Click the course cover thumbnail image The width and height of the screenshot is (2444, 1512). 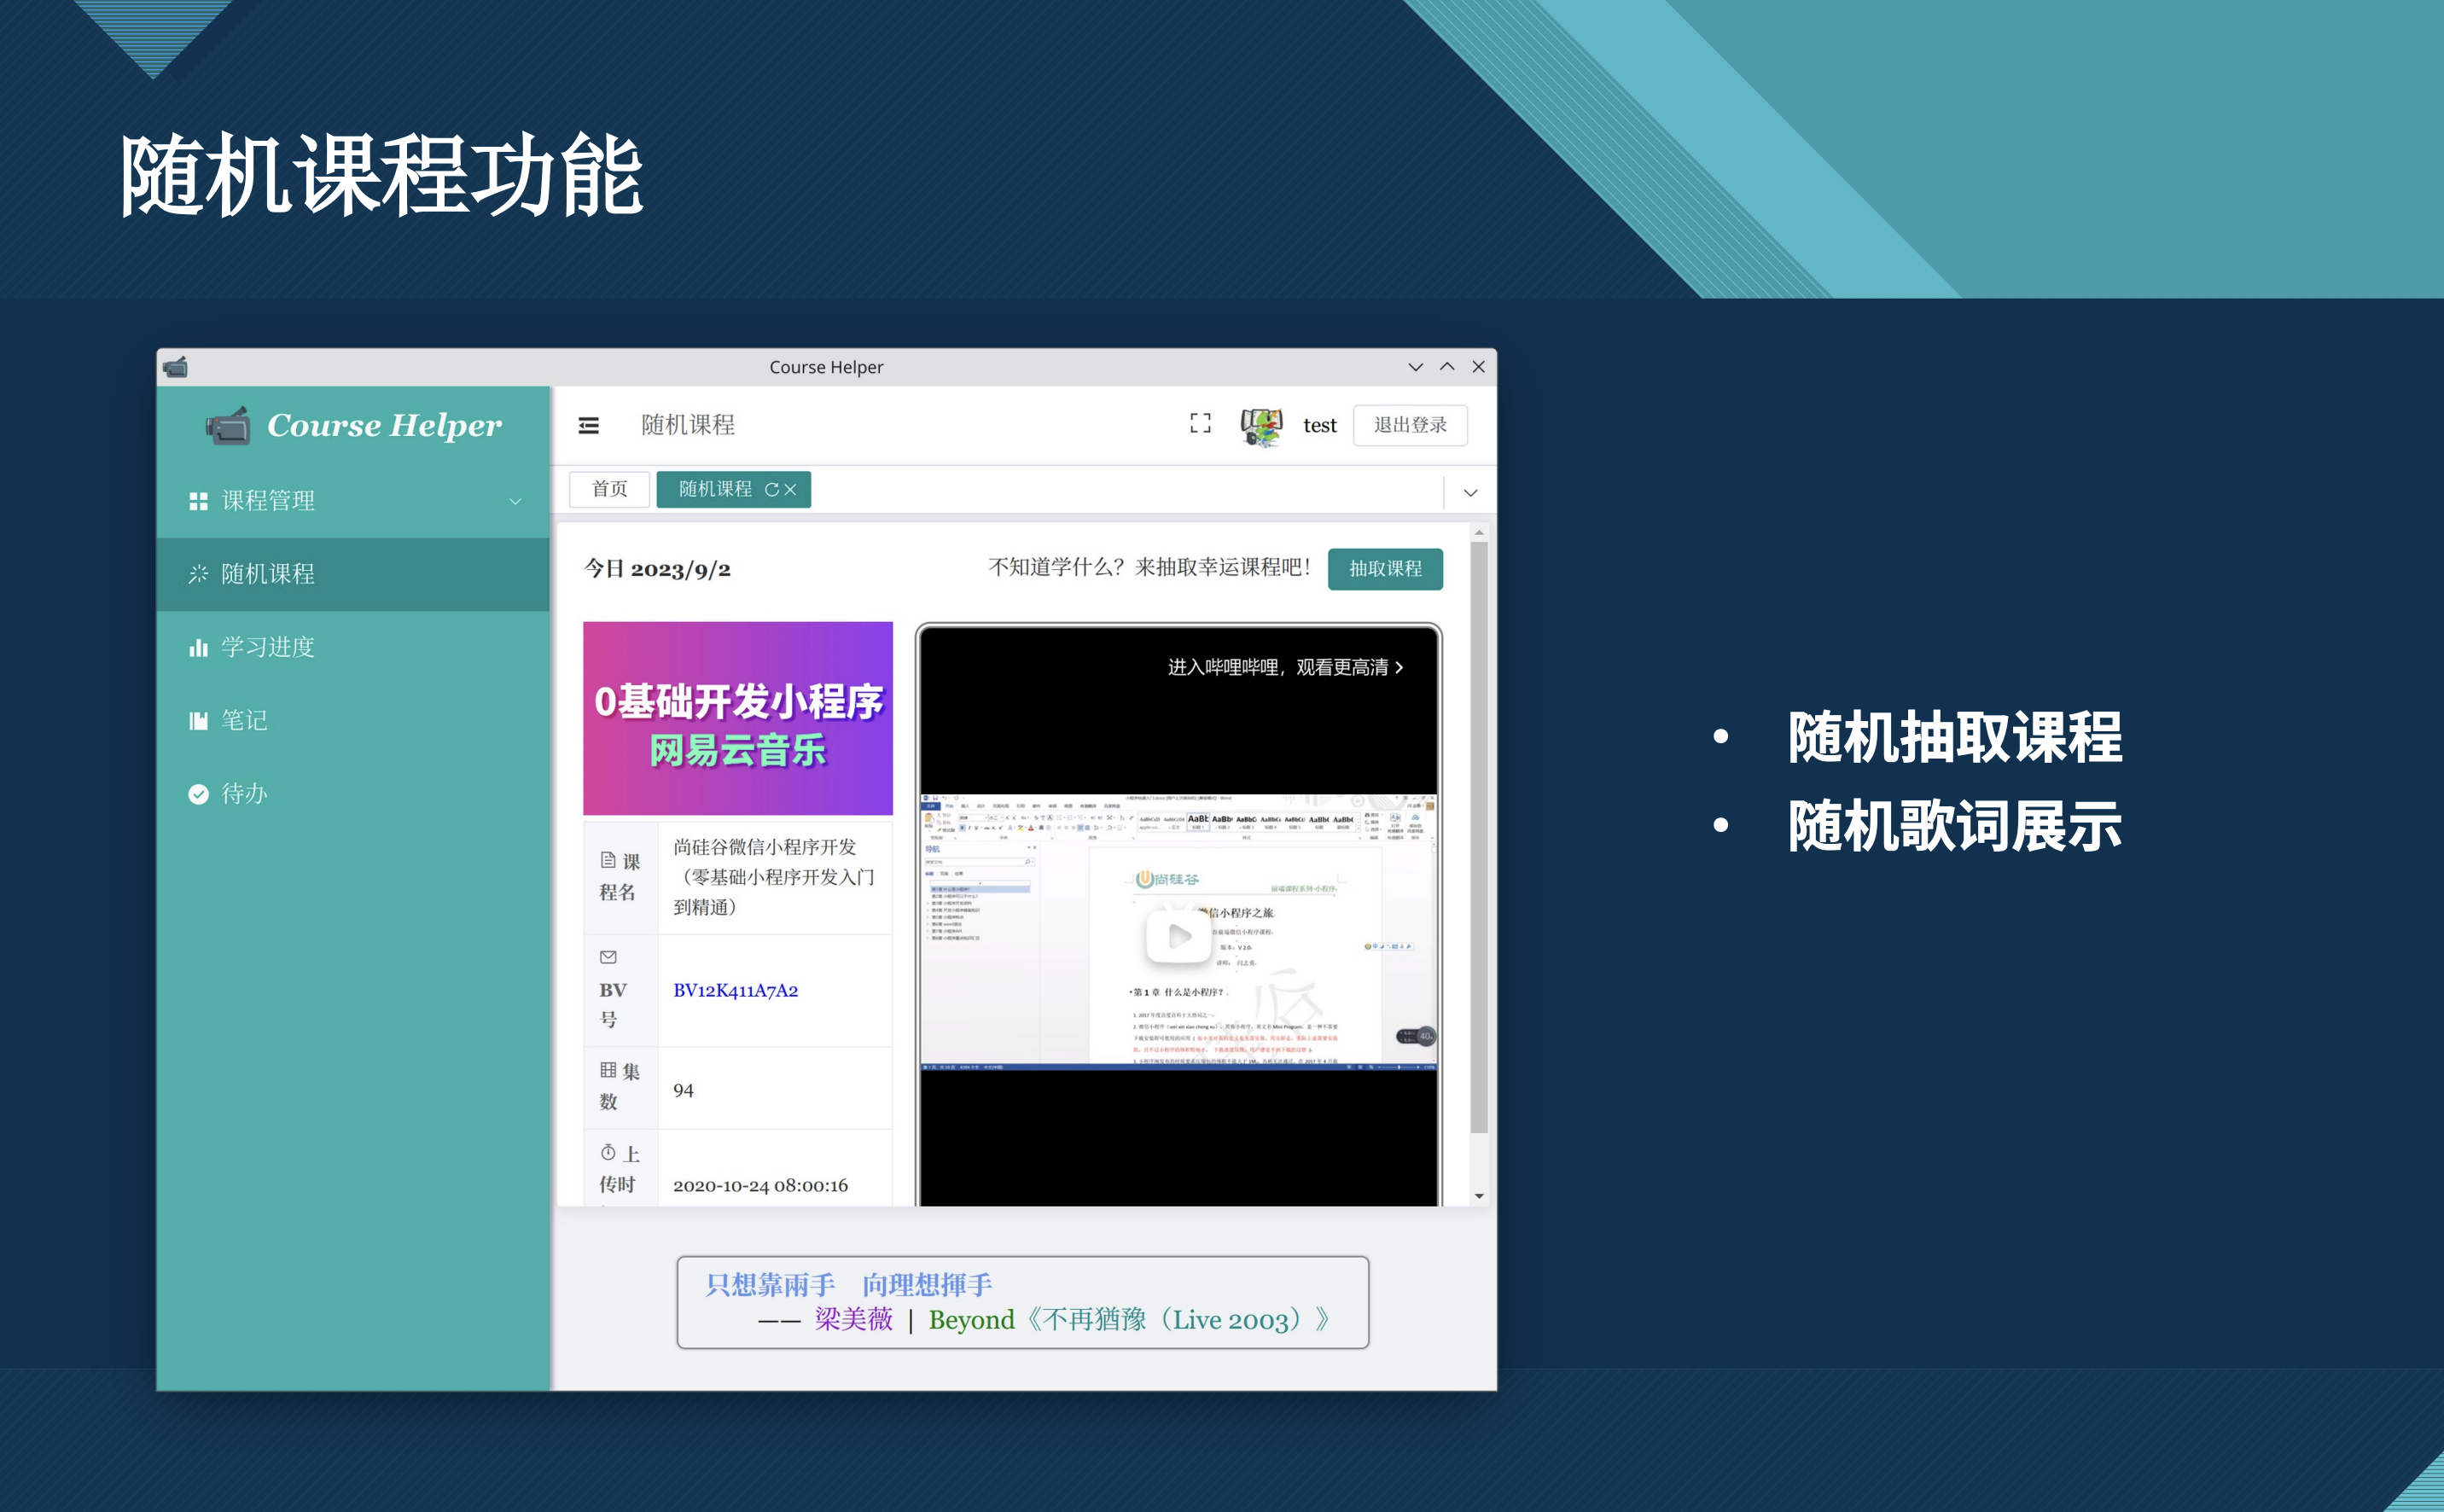737,718
